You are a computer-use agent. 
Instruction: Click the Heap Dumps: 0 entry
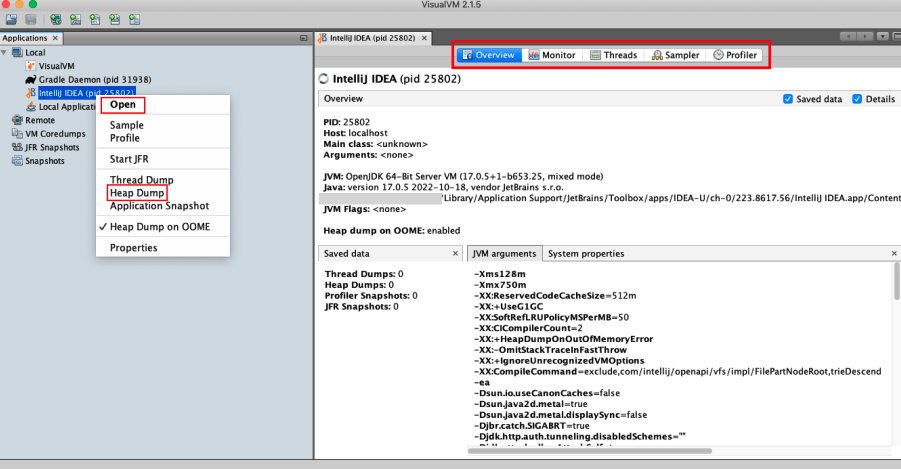pos(359,285)
